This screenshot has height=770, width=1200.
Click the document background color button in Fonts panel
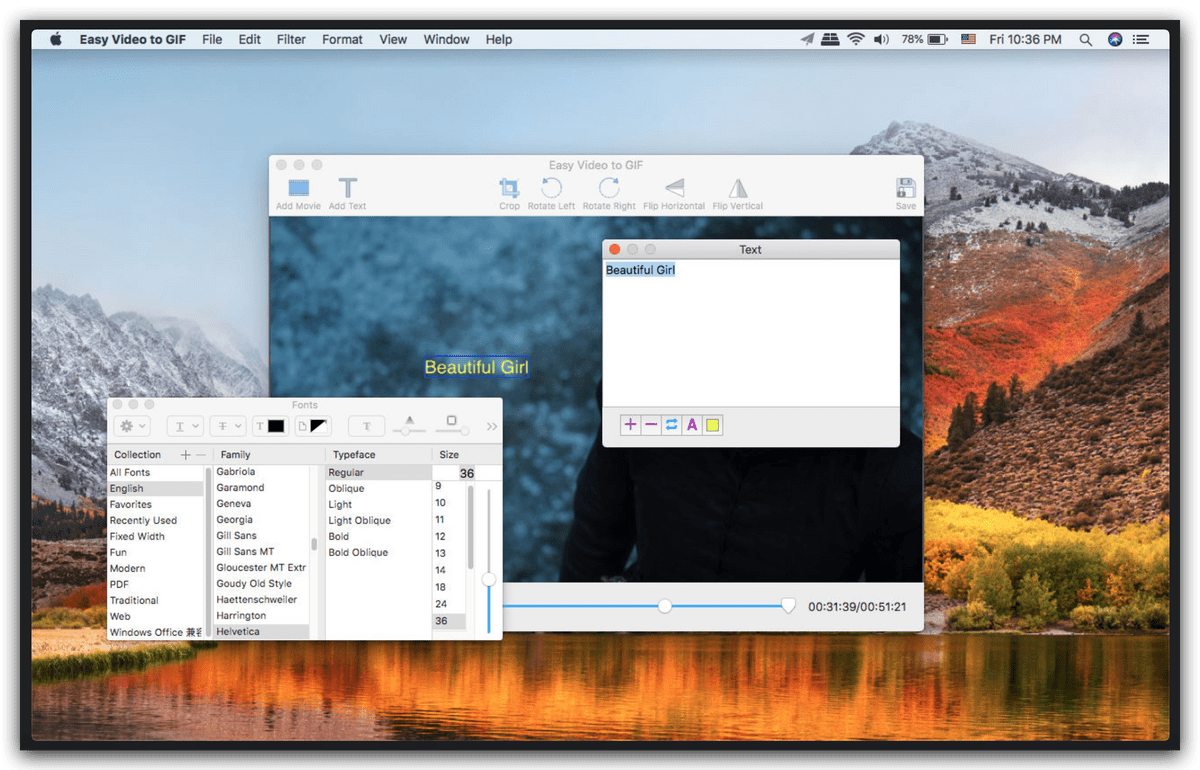click(x=313, y=426)
